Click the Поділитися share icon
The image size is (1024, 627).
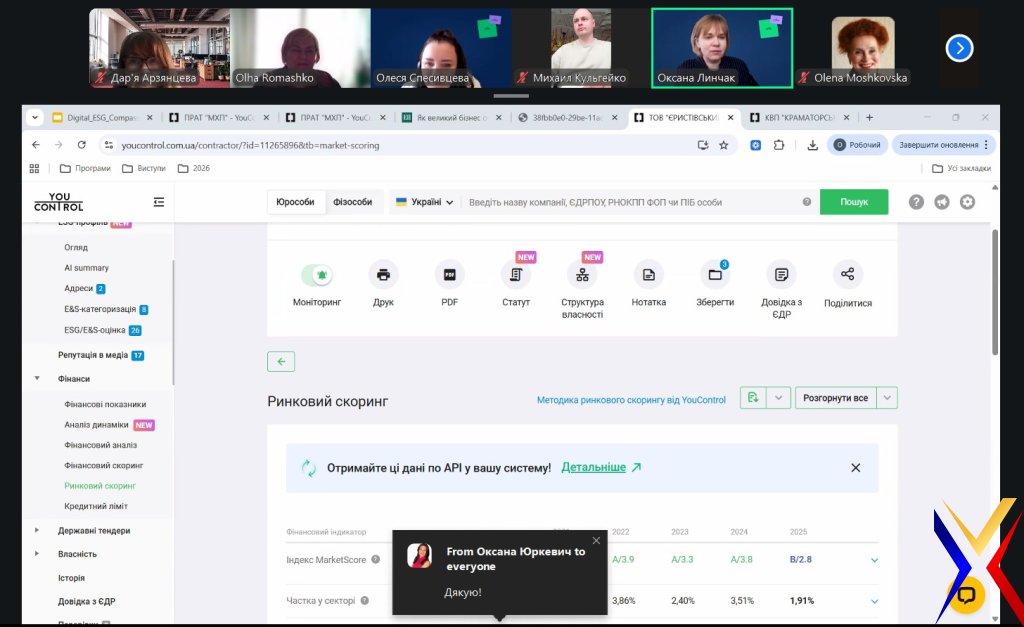coord(848,275)
